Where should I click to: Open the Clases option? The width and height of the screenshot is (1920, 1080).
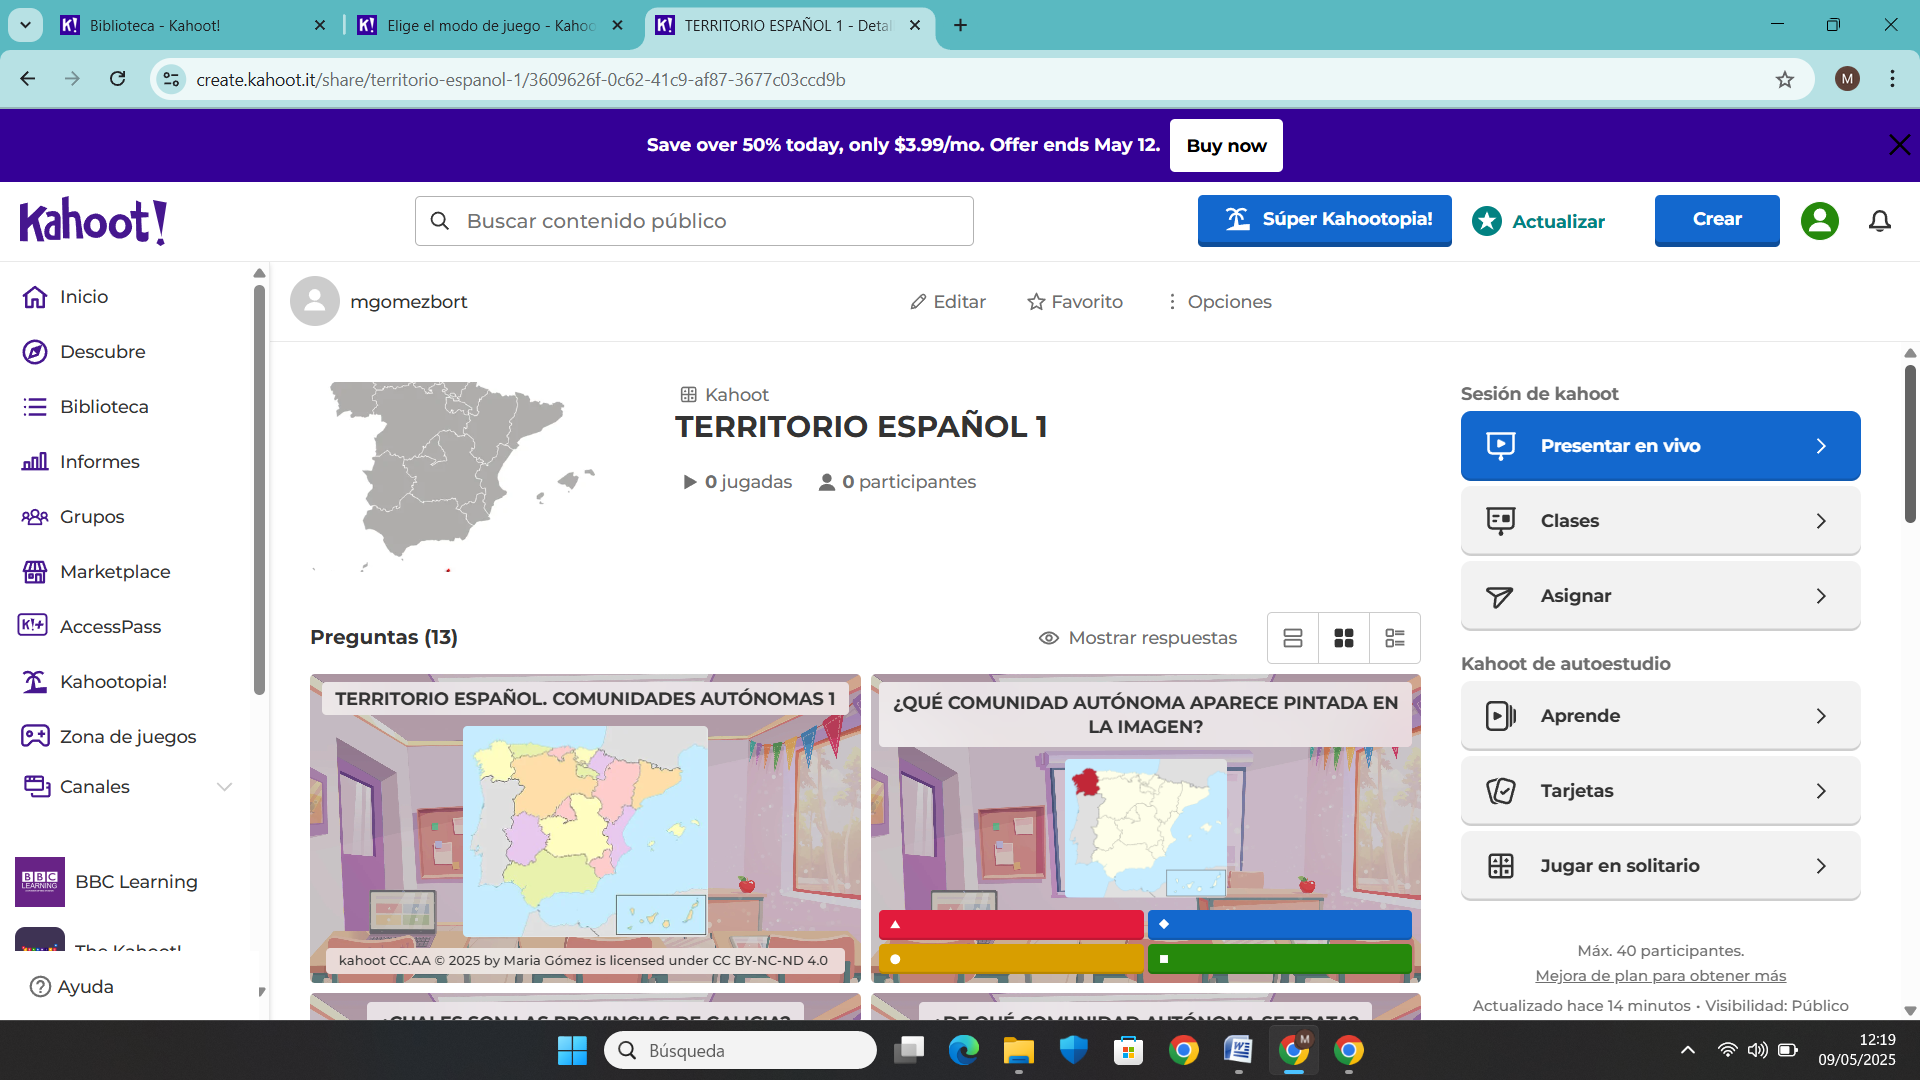click(x=1660, y=521)
